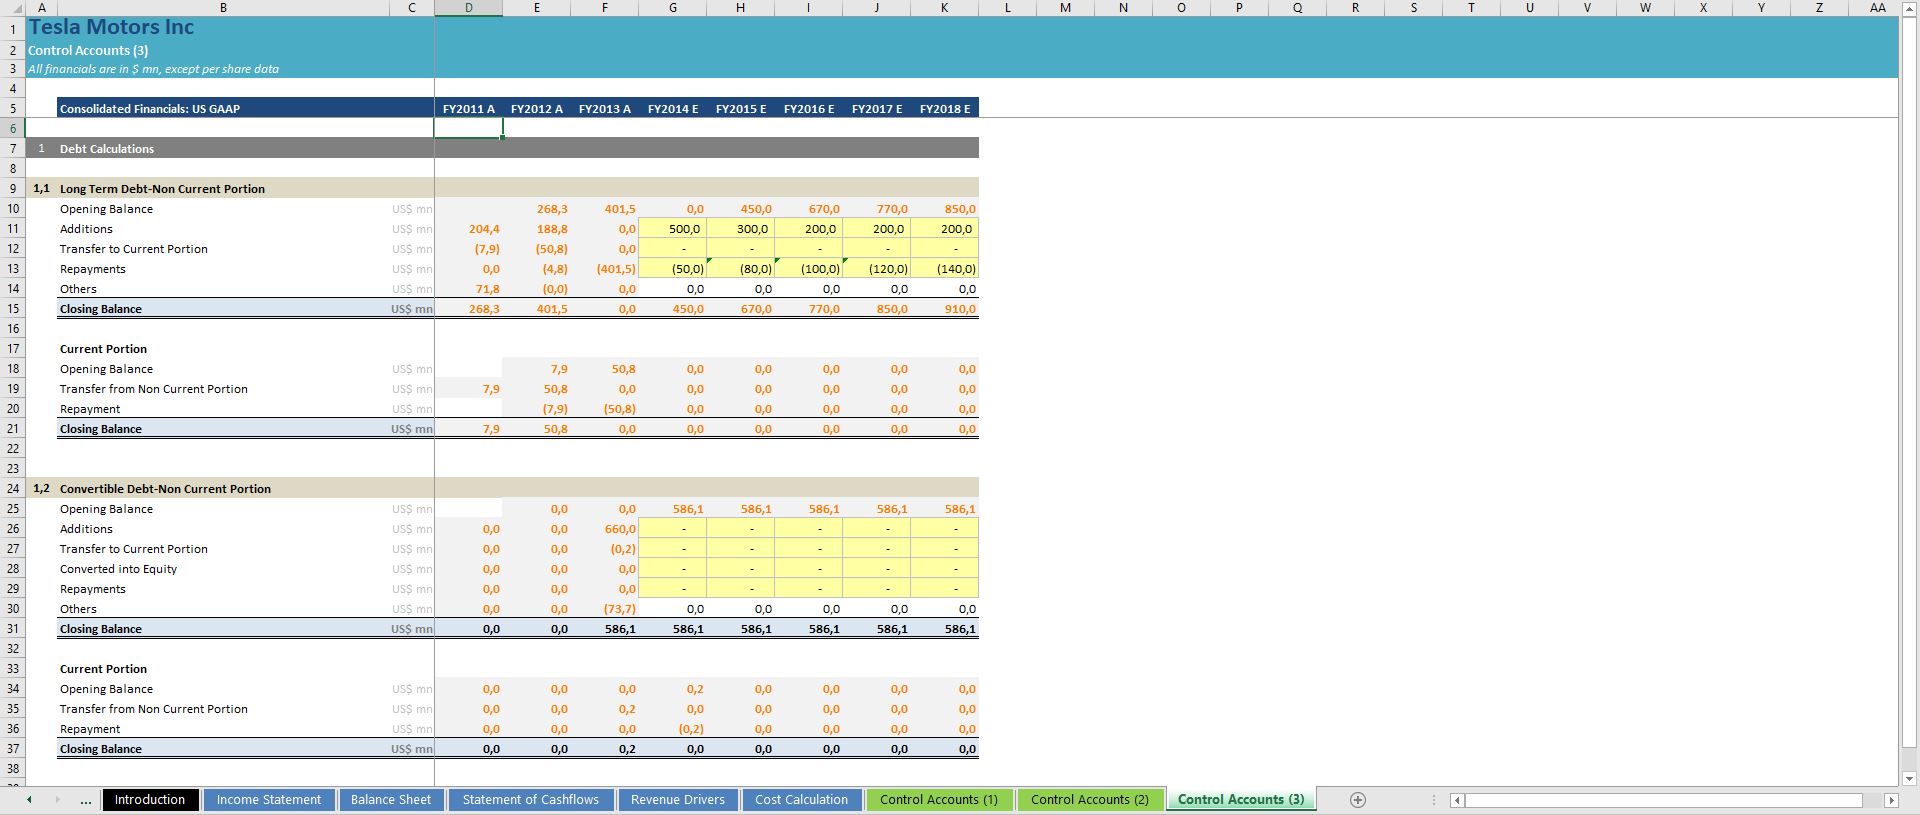
Task: Click the Closing Balance cell '910,0'
Action: pos(945,309)
